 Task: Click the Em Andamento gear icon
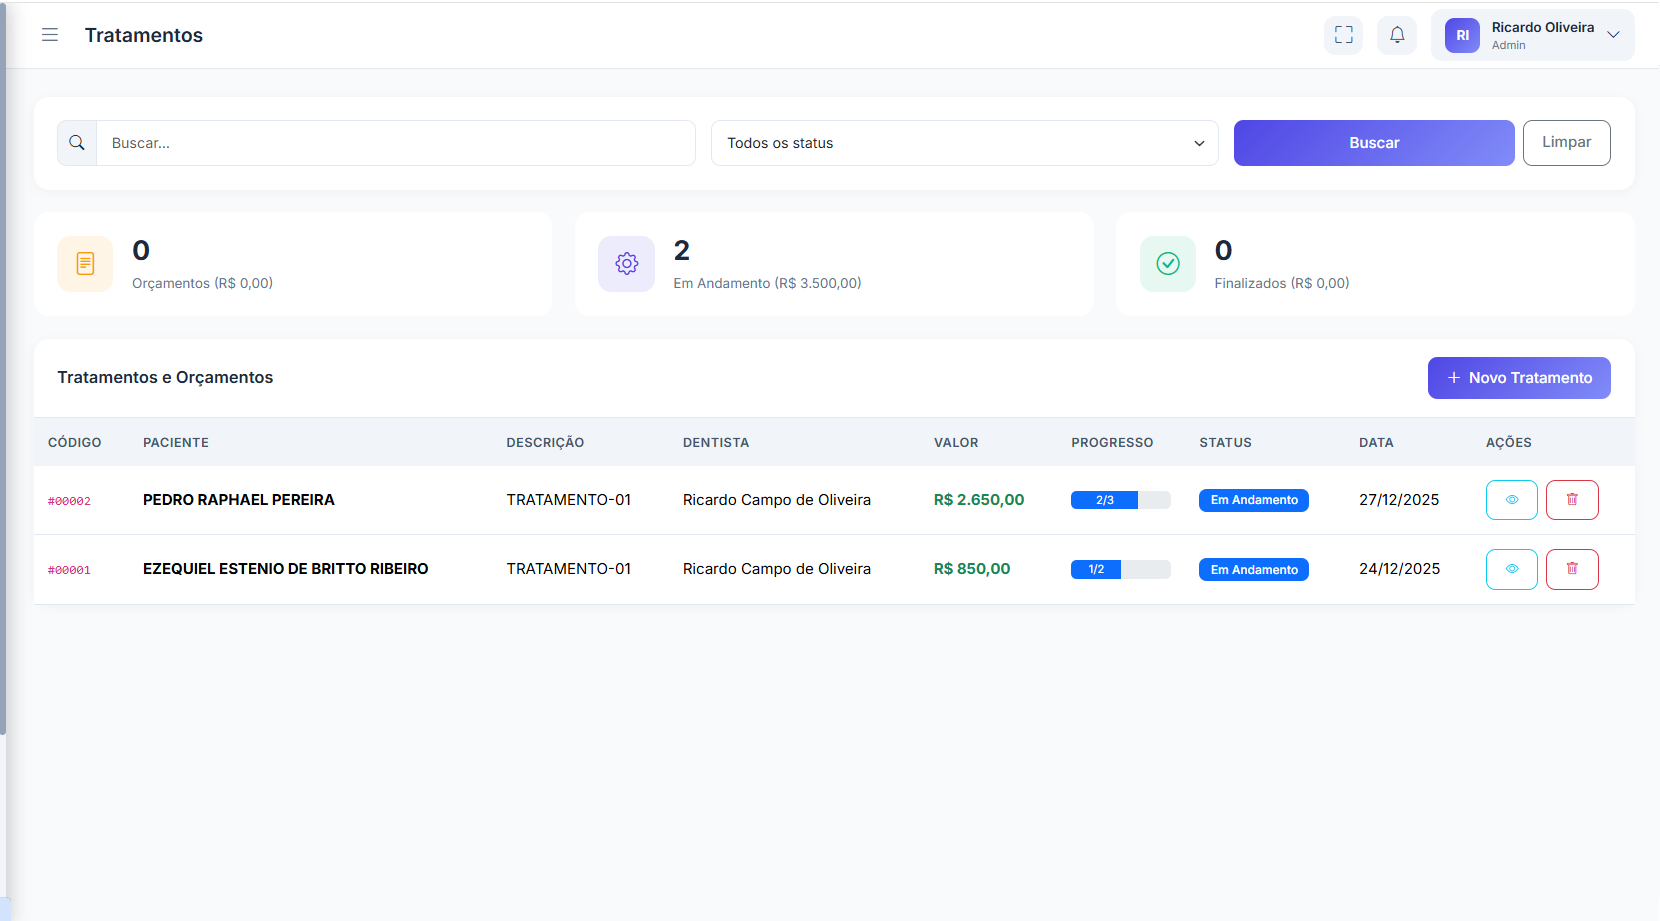point(626,264)
